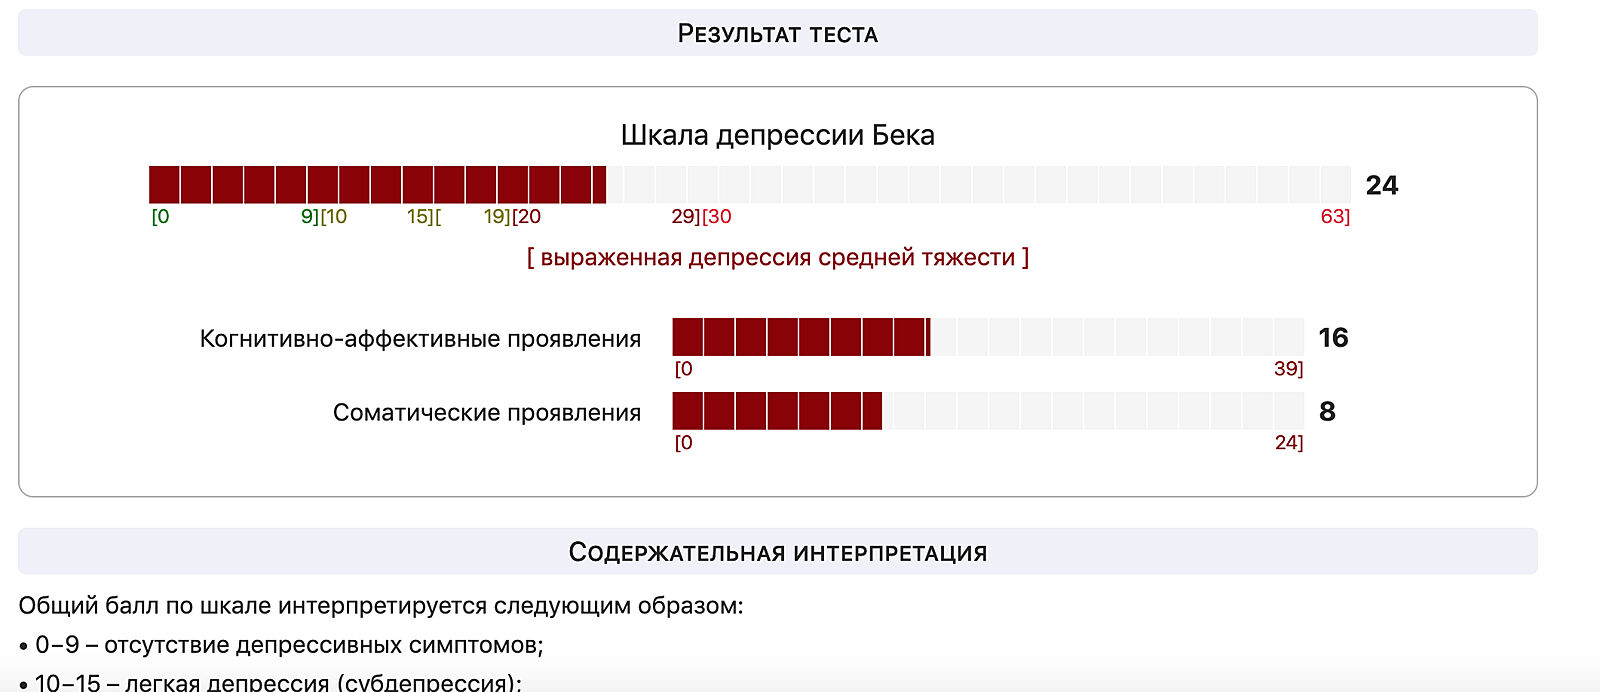1600x692 pixels.
Task: Click the Beck depression scale progress bar
Action: (749, 185)
